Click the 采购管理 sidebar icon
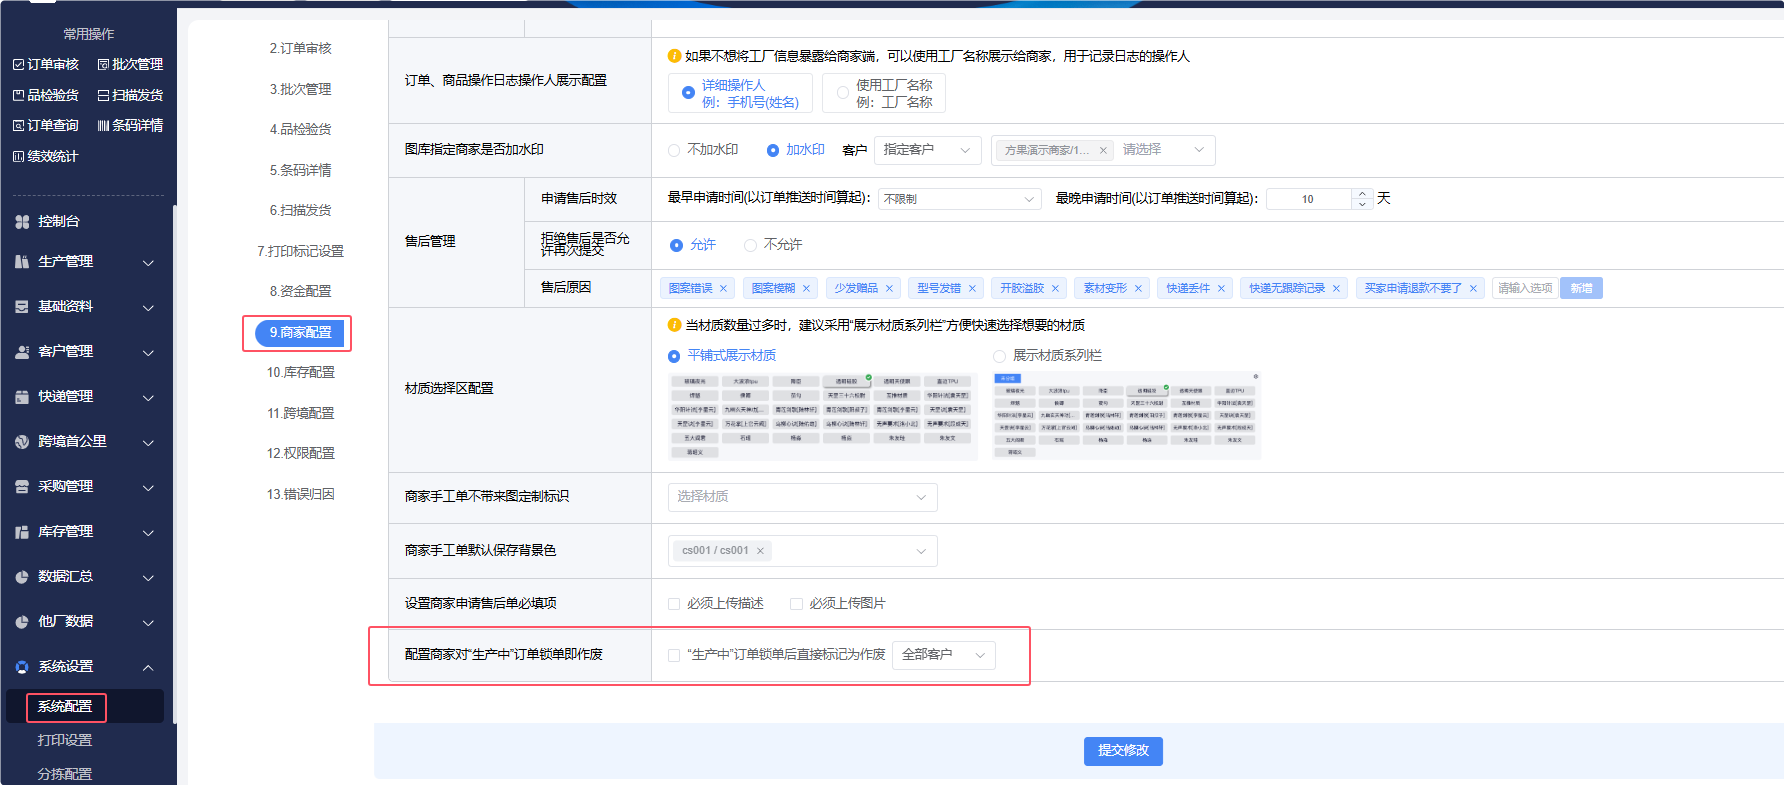Screen dimensions: 1784x785 pos(22,487)
